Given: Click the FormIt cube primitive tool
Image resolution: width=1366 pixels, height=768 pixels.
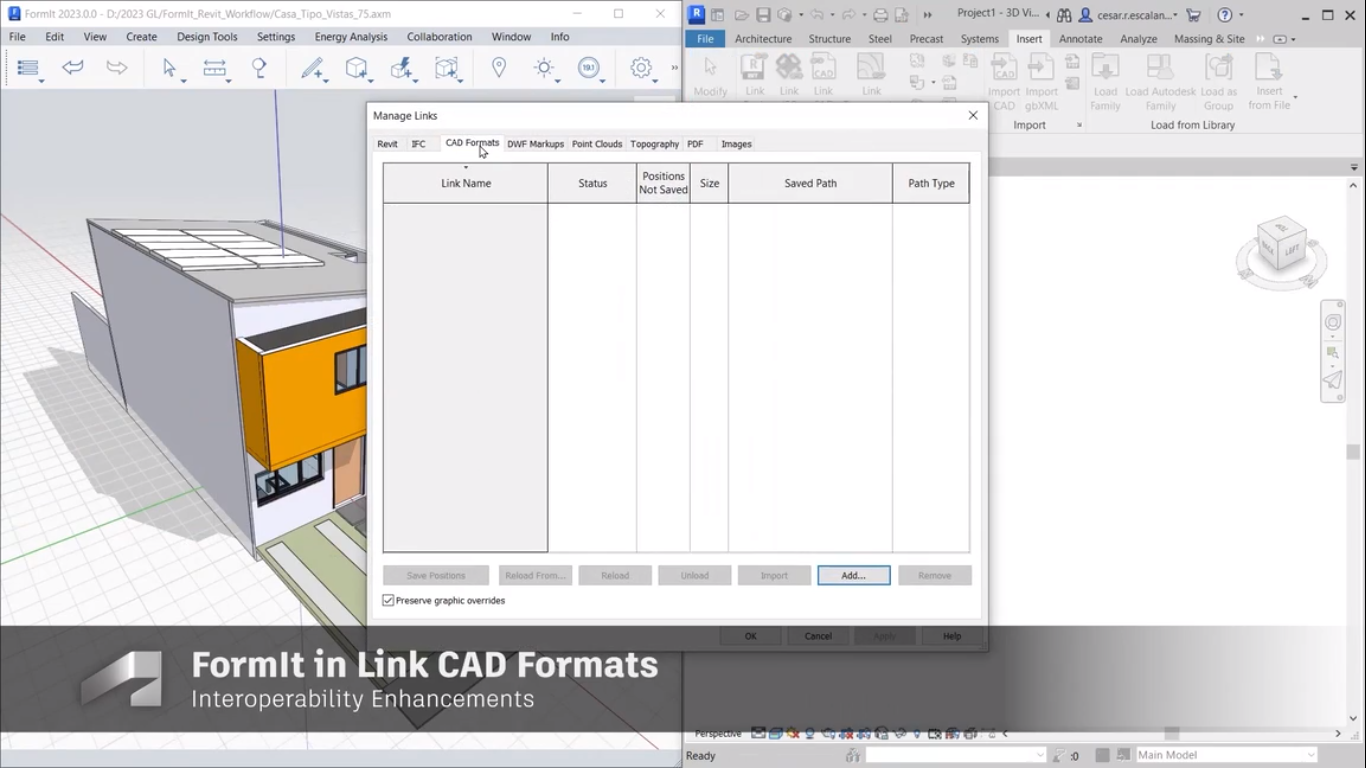Looking at the screenshot, I should click(356, 67).
